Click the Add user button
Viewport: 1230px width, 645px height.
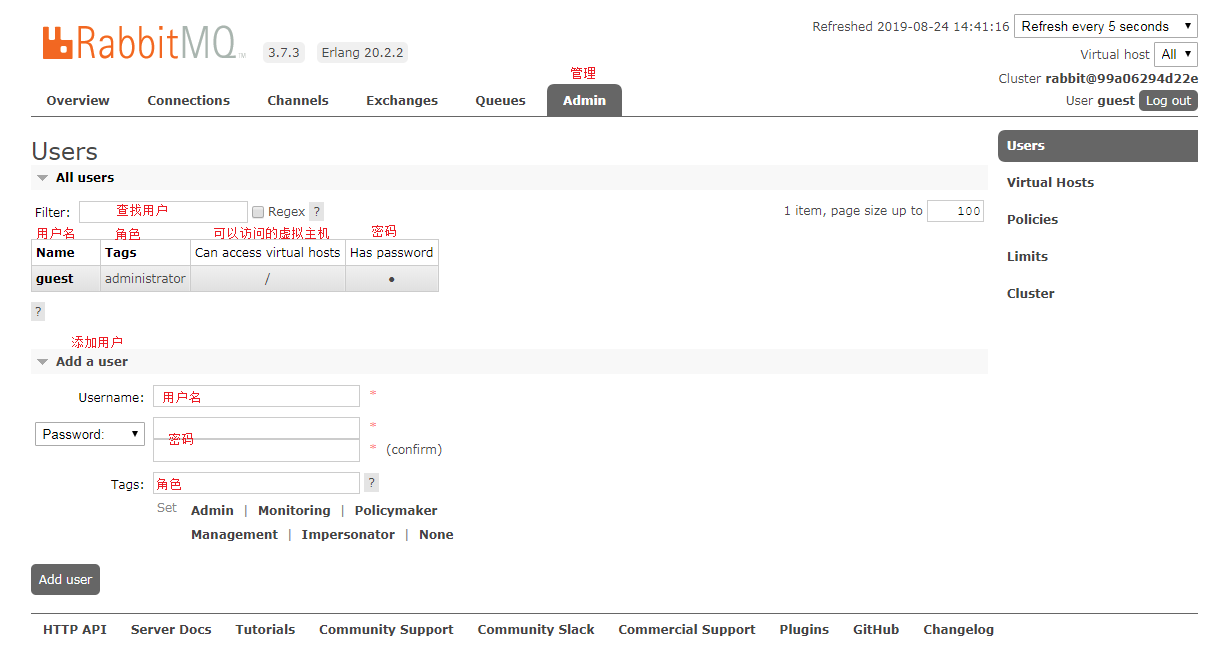pos(65,579)
